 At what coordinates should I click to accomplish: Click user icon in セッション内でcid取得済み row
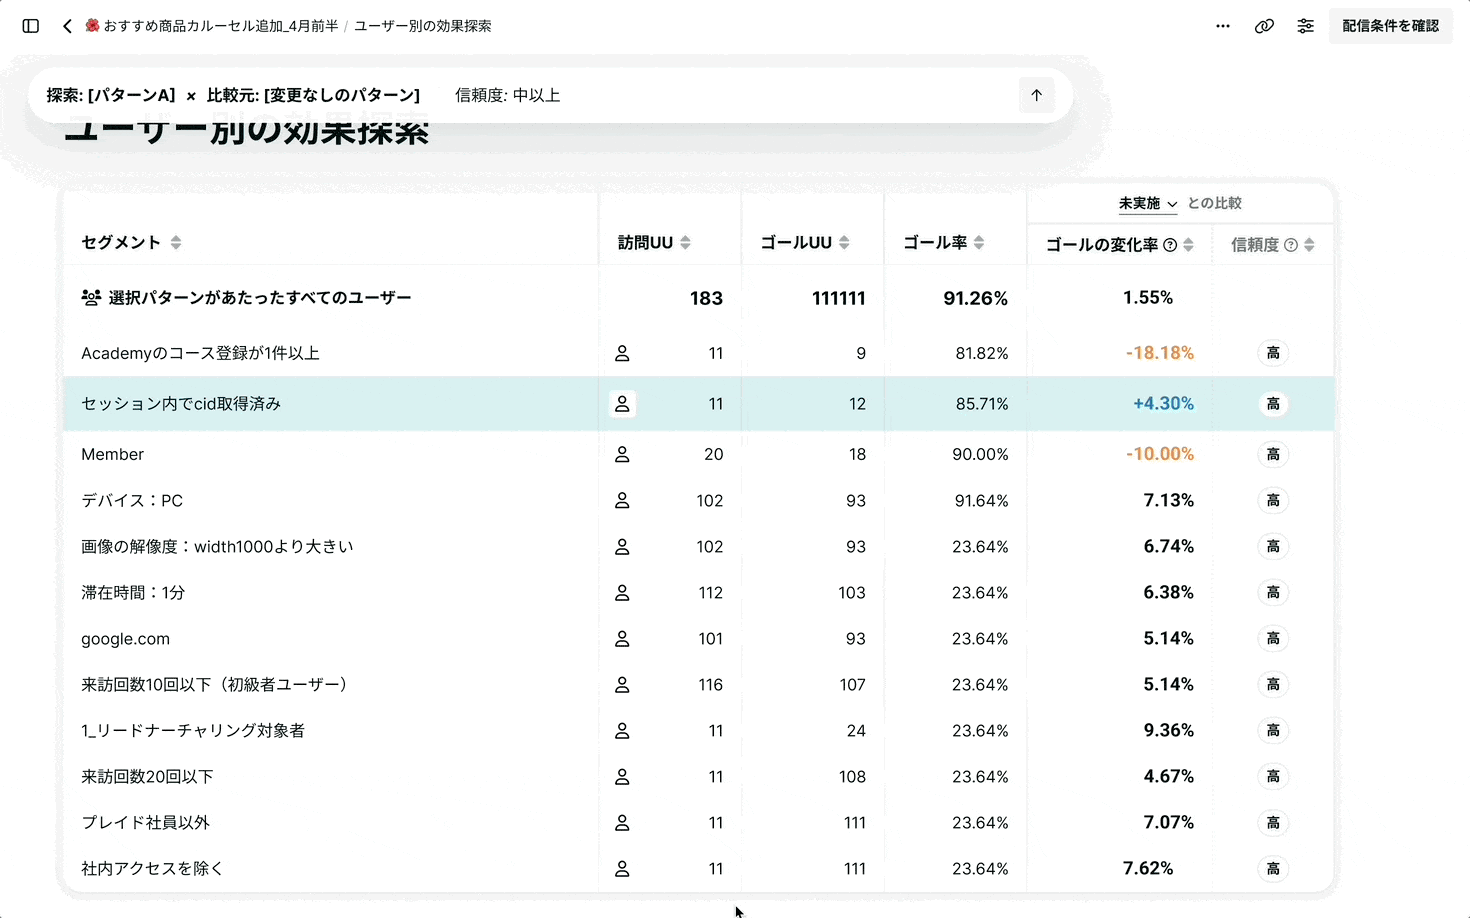622,404
